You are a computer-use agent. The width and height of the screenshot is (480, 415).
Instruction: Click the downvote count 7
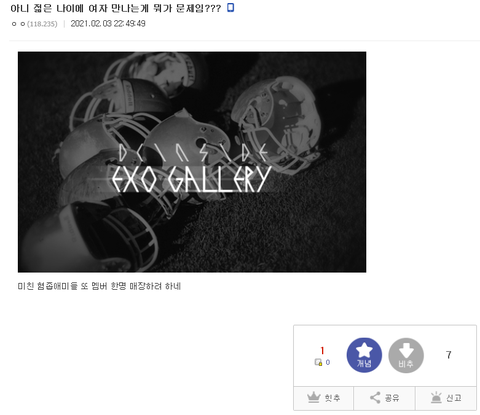(449, 355)
